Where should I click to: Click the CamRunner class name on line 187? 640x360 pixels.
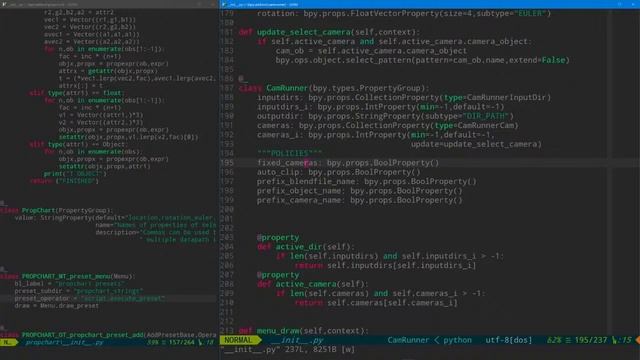pos(287,88)
